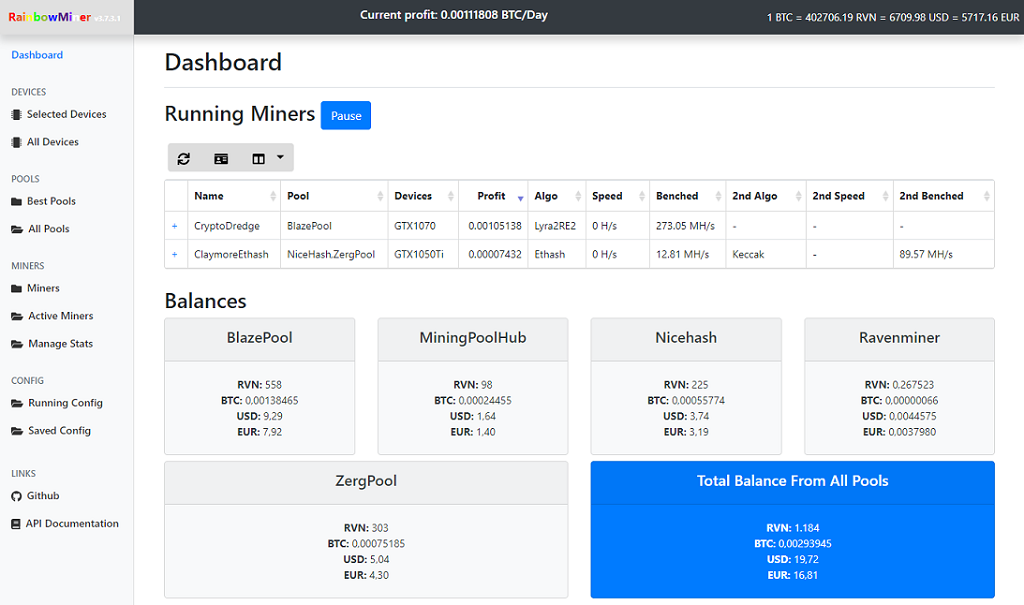Click the 89.57 MH/s benched value
The width and height of the screenshot is (1024, 605).
pyautogui.click(x=926, y=254)
